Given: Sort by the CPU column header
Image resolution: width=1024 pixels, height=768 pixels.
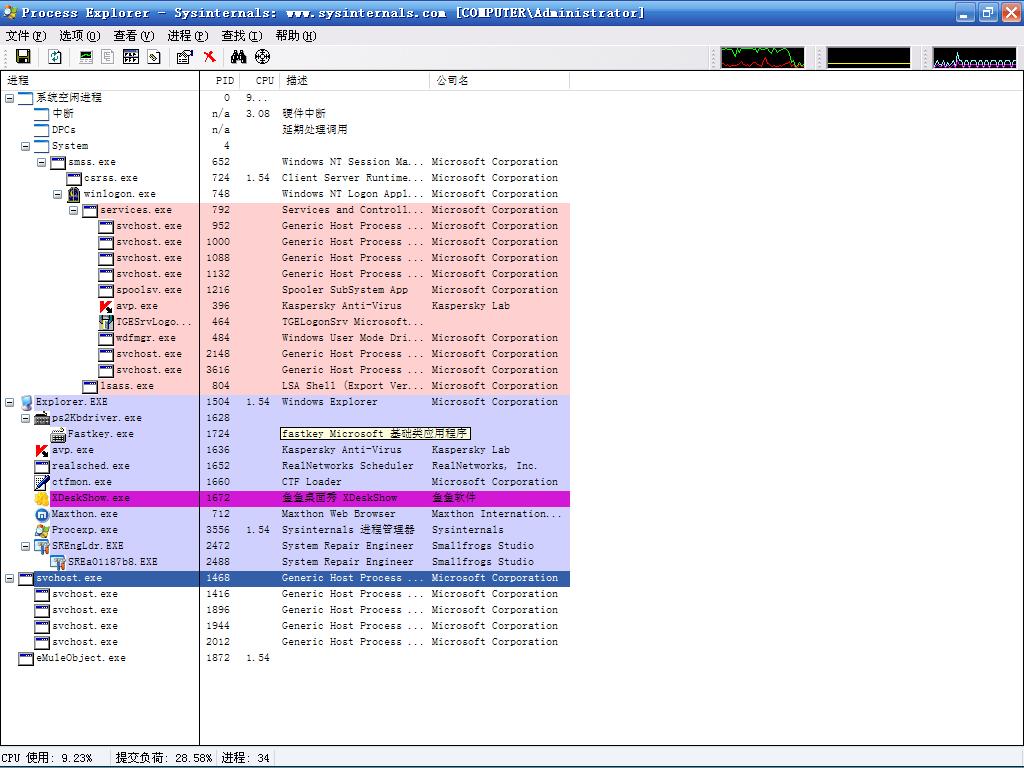Looking at the screenshot, I should (x=260, y=80).
